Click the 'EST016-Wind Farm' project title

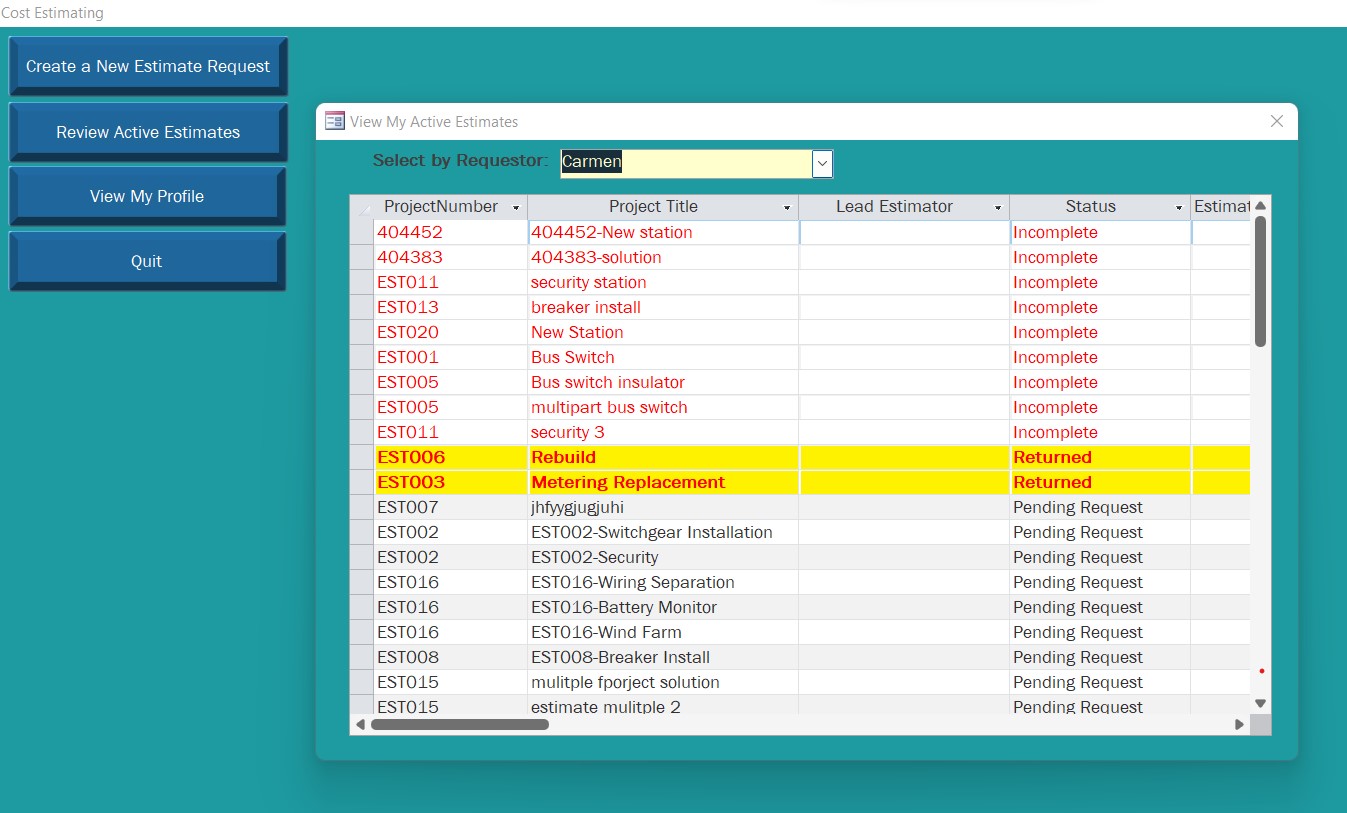point(606,632)
